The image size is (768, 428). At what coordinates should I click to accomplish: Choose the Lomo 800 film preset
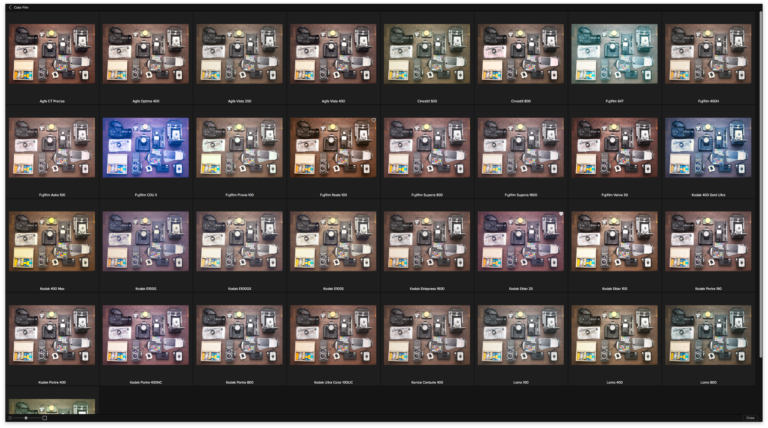pyautogui.click(x=708, y=335)
